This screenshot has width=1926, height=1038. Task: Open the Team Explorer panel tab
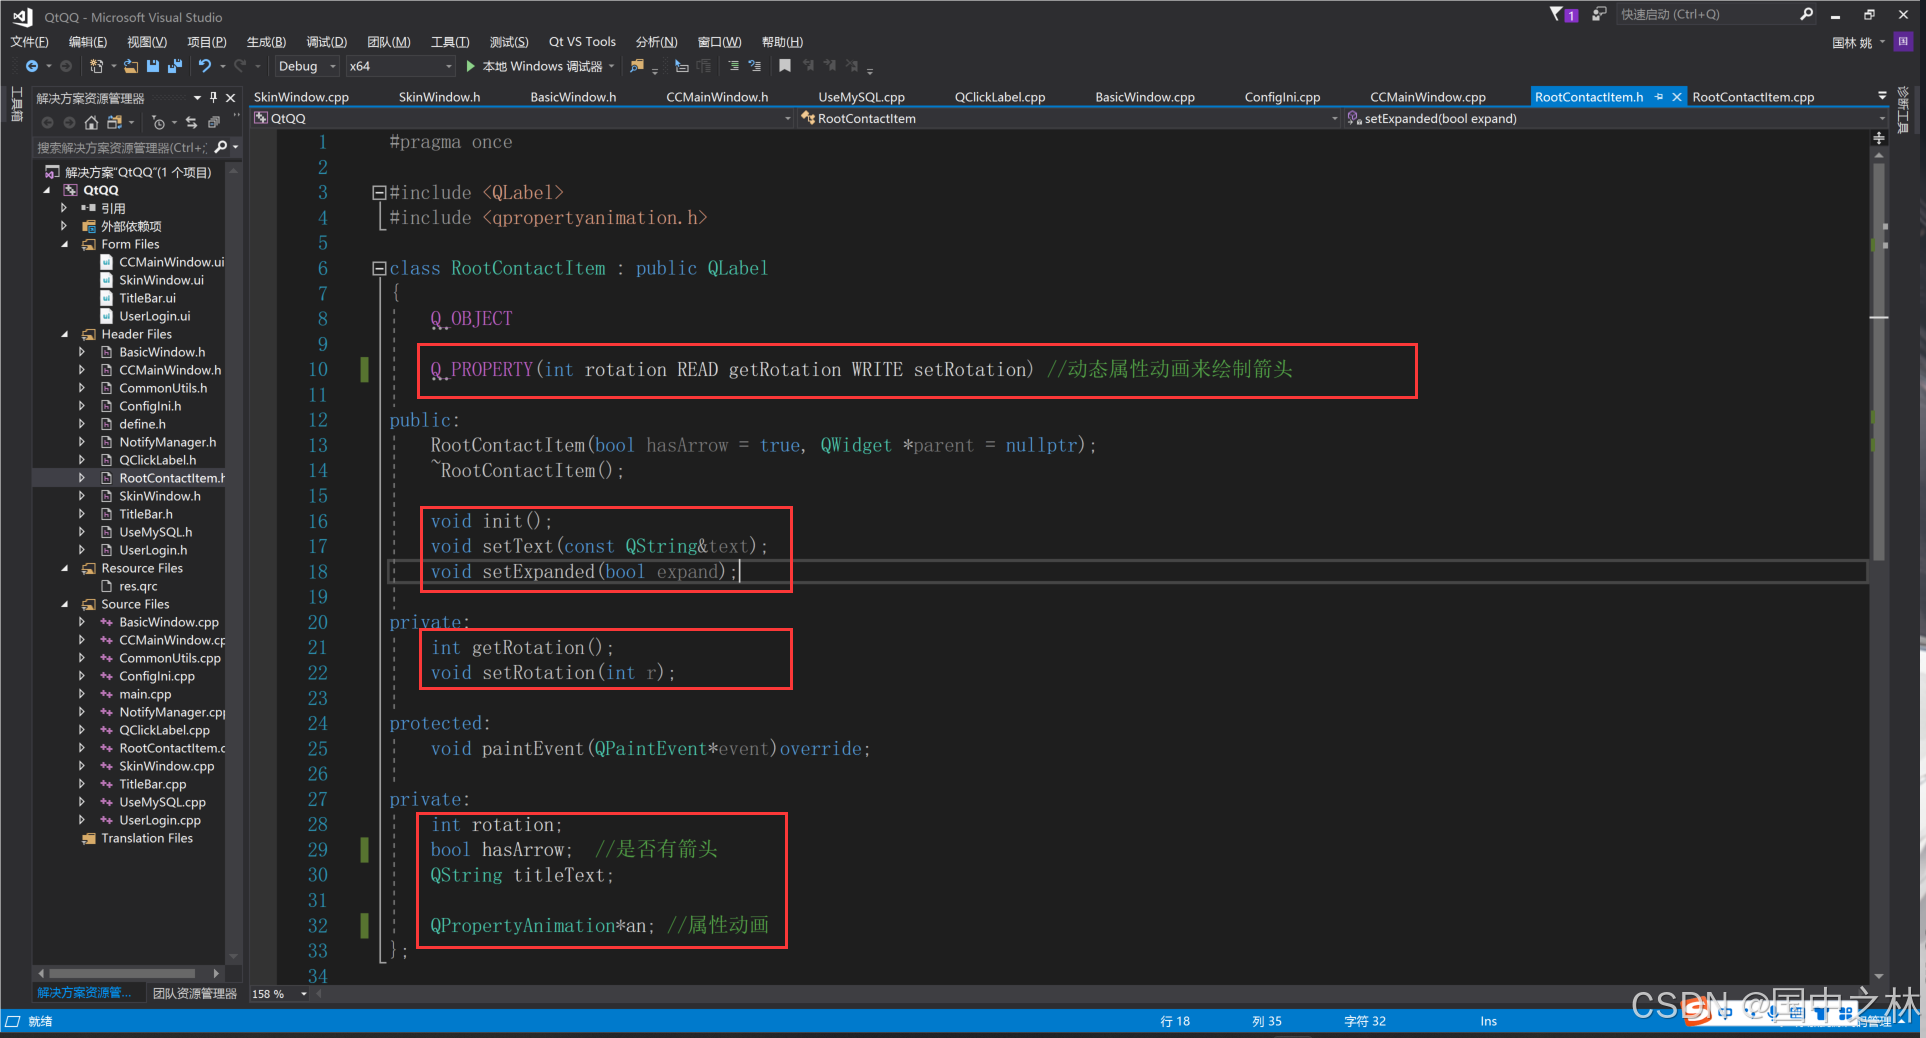pyautogui.click(x=195, y=993)
